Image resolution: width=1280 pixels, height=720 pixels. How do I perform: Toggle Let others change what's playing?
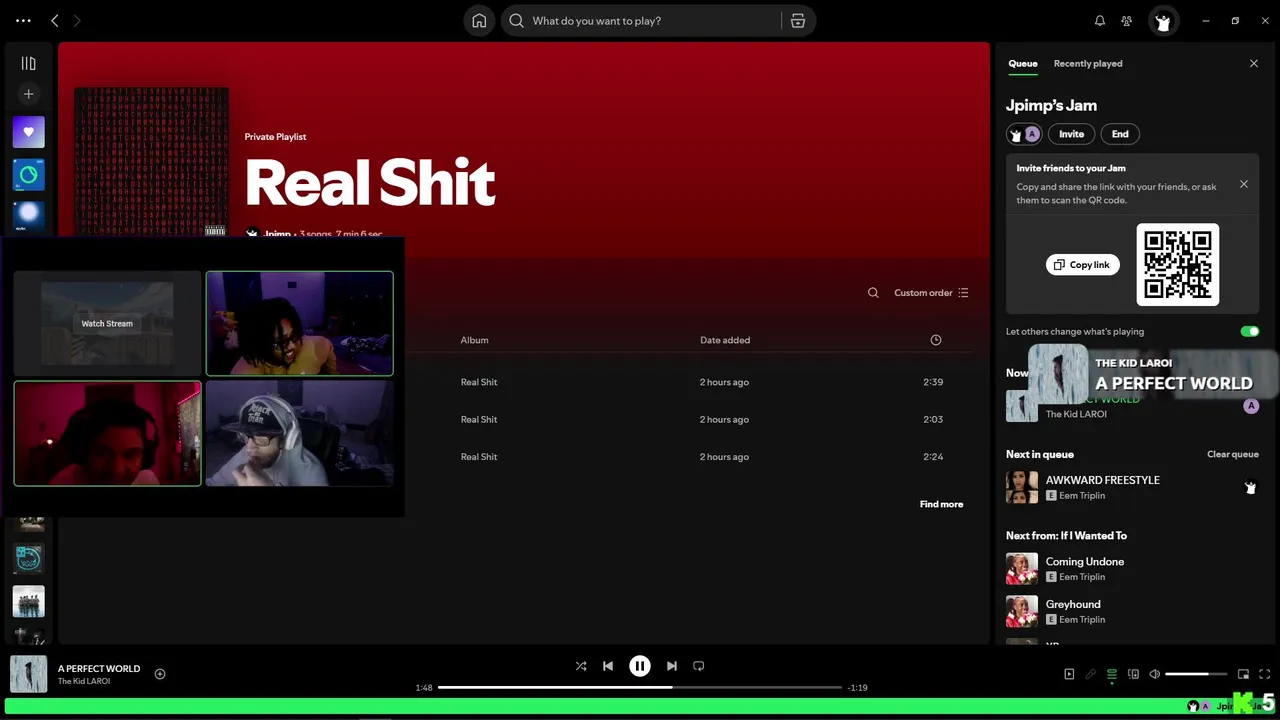(1249, 331)
